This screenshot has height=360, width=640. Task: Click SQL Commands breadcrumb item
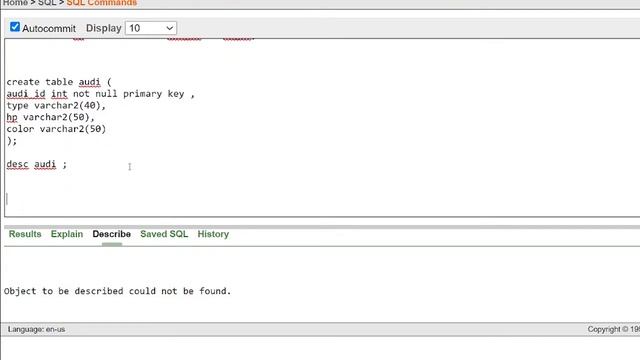coord(102,3)
